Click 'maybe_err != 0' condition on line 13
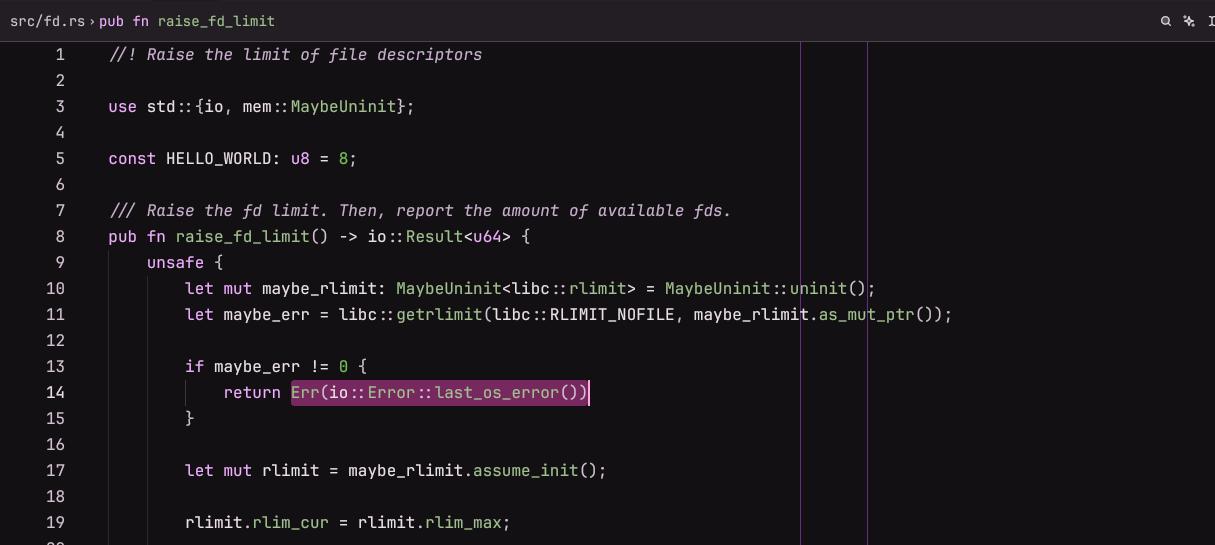Viewport: 1215px width, 545px height. click(280, 367)
